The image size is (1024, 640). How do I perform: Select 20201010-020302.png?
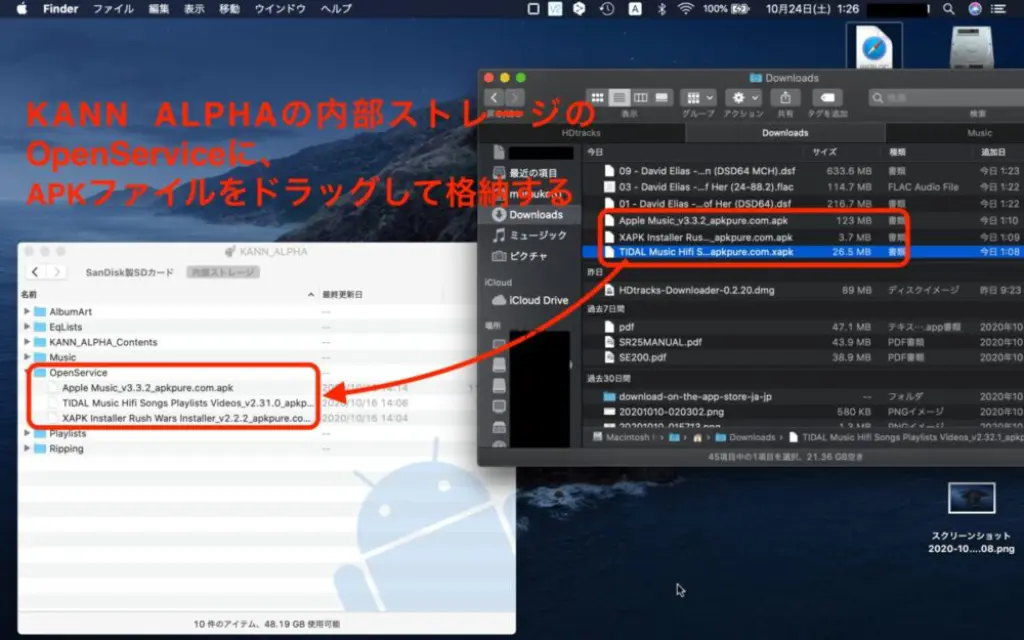coord(803,412)
